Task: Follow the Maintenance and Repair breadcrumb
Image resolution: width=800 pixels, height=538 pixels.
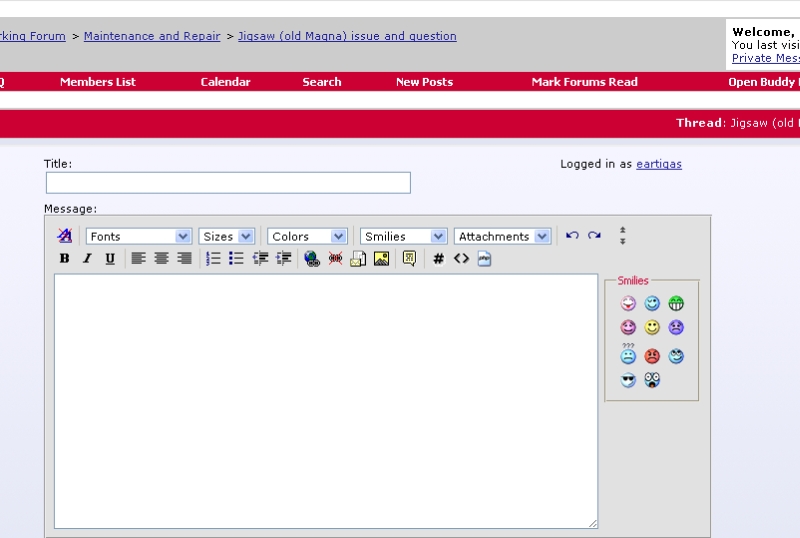Action: tap(152, 36)
